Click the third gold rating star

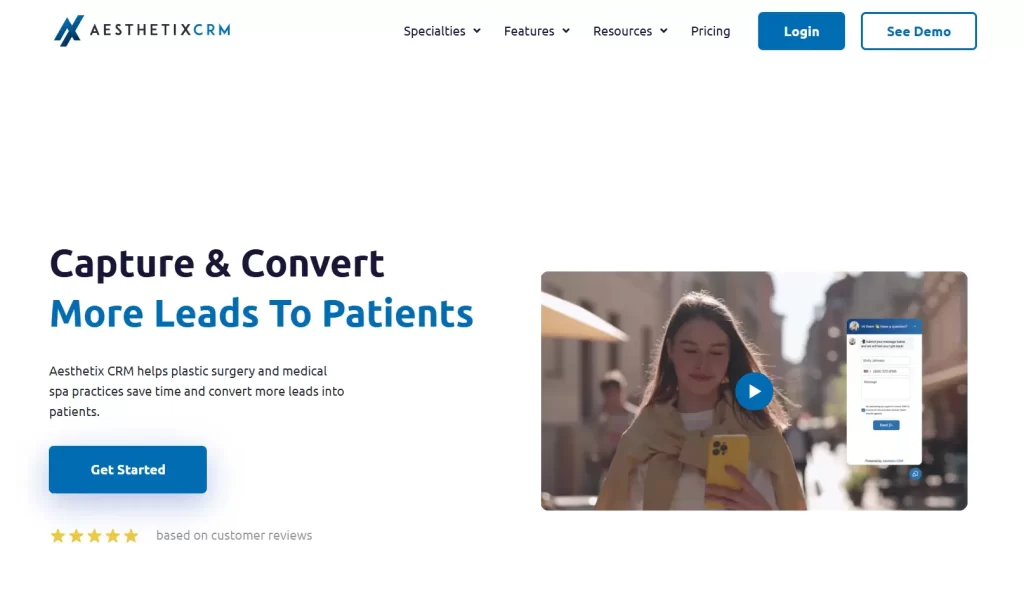[x=94, y=536]
